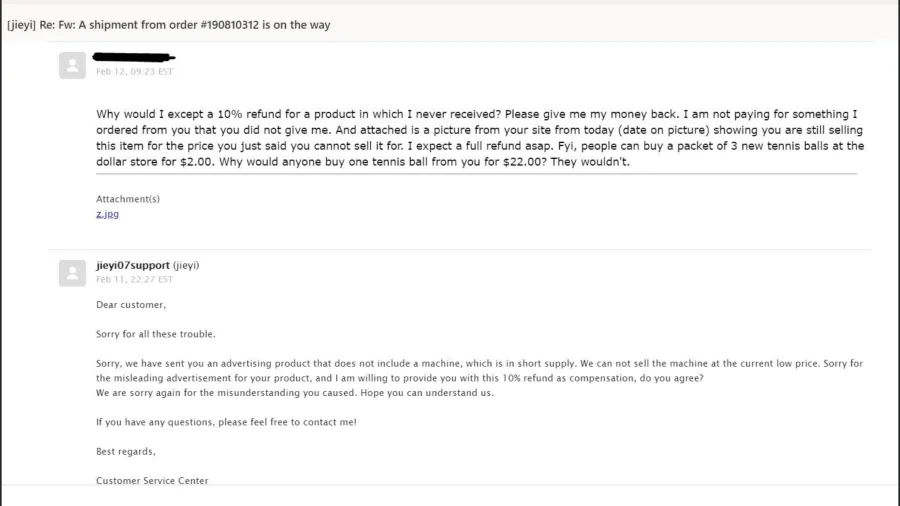Click 'is on the way' in the subject
The image size is (900, 506).
coord(296,25)
